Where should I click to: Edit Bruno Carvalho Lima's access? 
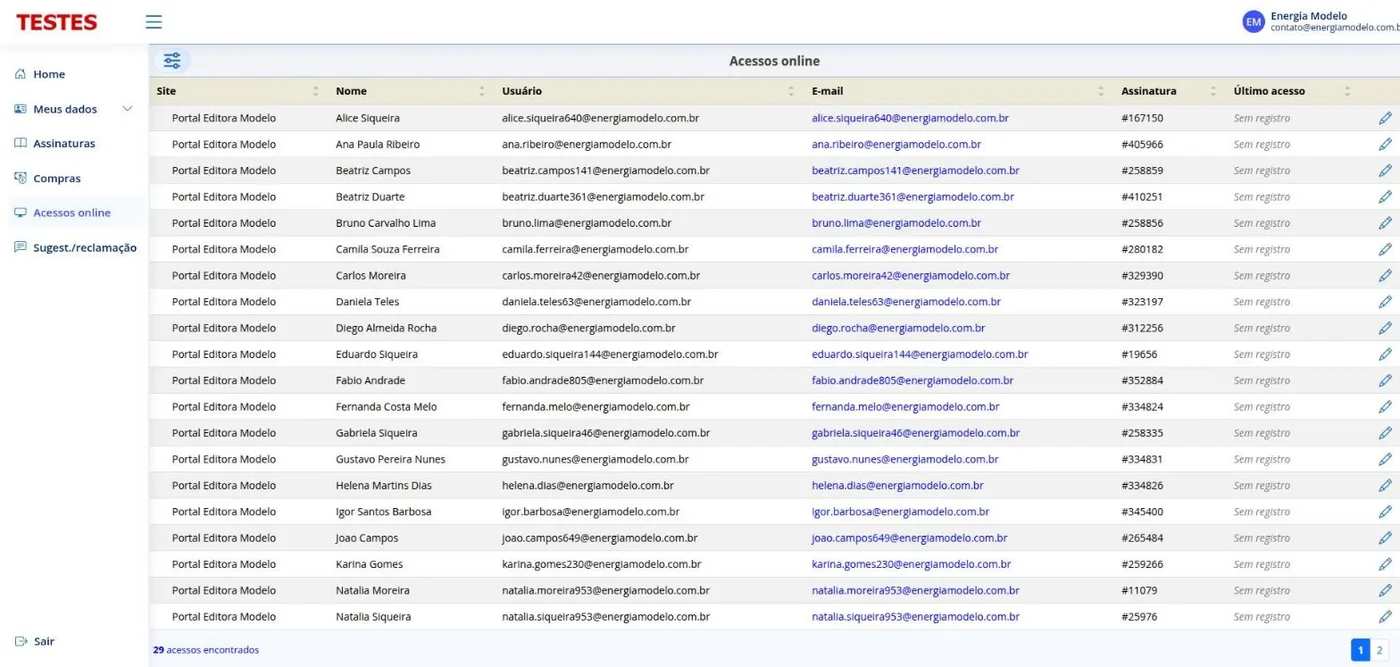click(x=1385, y=223)
